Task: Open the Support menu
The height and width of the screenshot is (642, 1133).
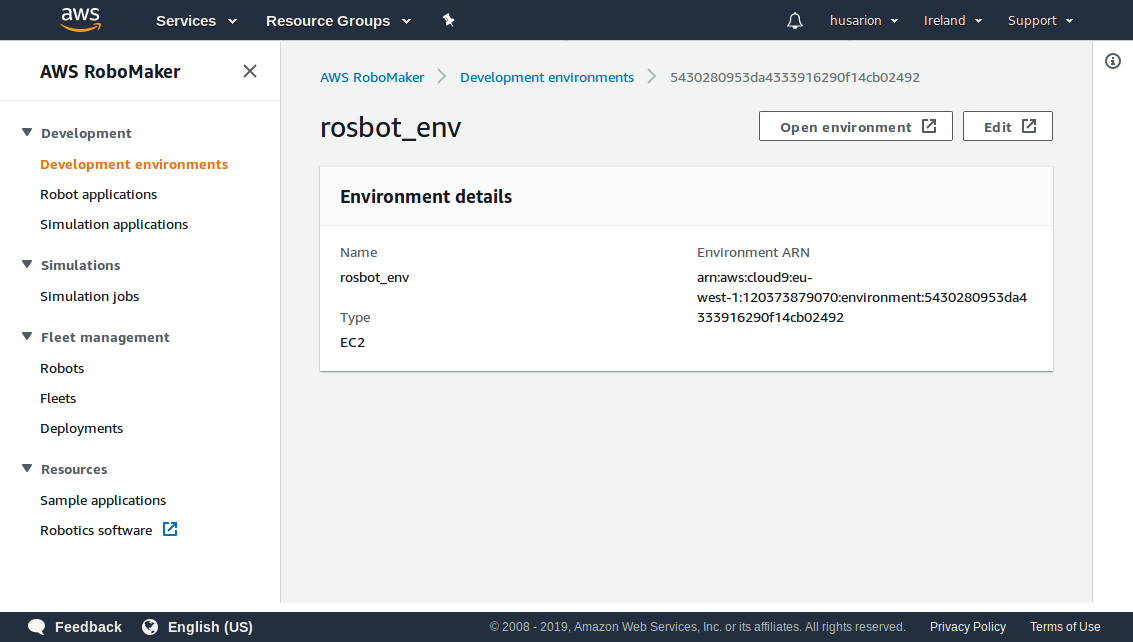Action: click(x=1041, y=20)
